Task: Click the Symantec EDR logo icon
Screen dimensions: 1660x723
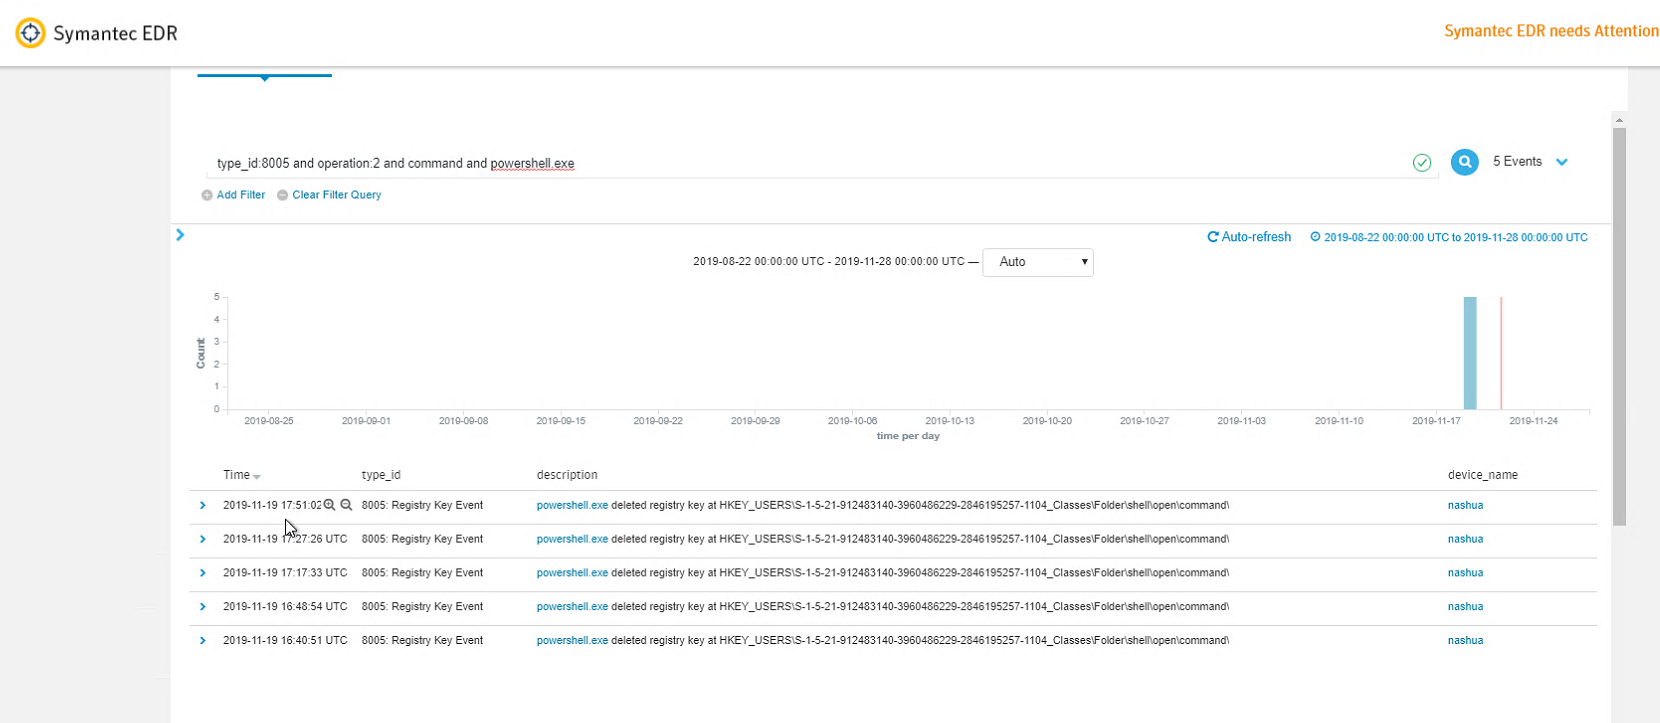Action: pos(31,33)
